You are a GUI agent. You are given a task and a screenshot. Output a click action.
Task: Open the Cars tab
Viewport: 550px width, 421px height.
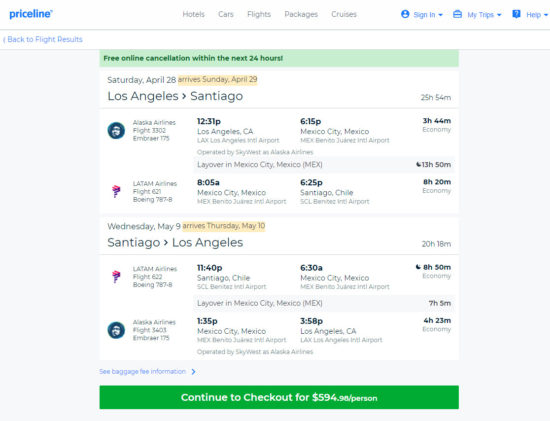pyautogui.click(x=226, y=14)
